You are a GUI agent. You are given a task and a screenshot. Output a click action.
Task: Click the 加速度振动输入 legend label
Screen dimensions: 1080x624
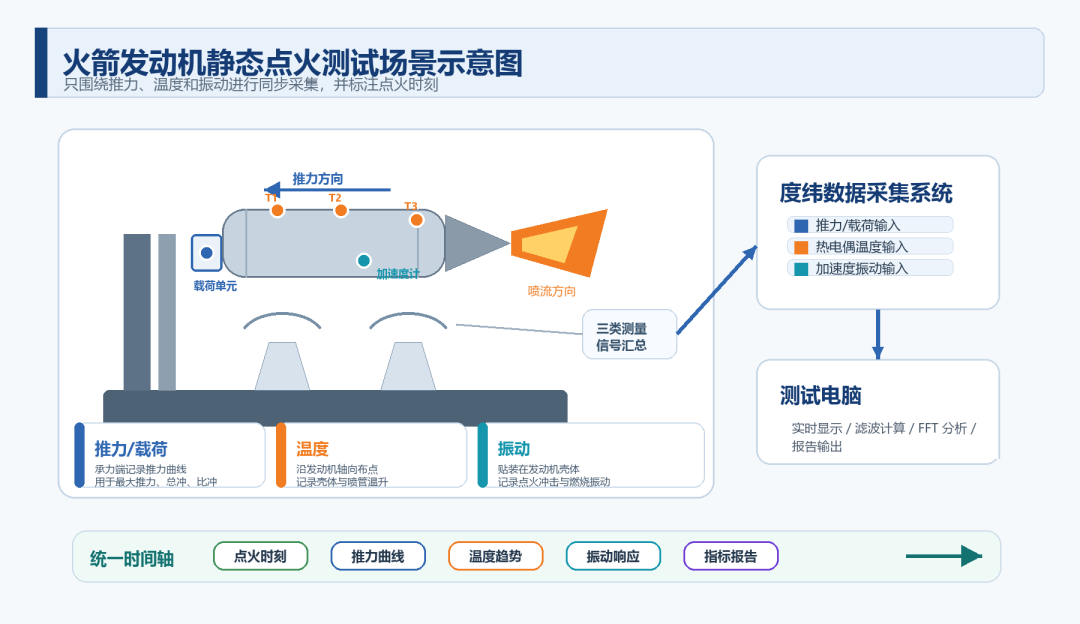(x=862, y=269)
